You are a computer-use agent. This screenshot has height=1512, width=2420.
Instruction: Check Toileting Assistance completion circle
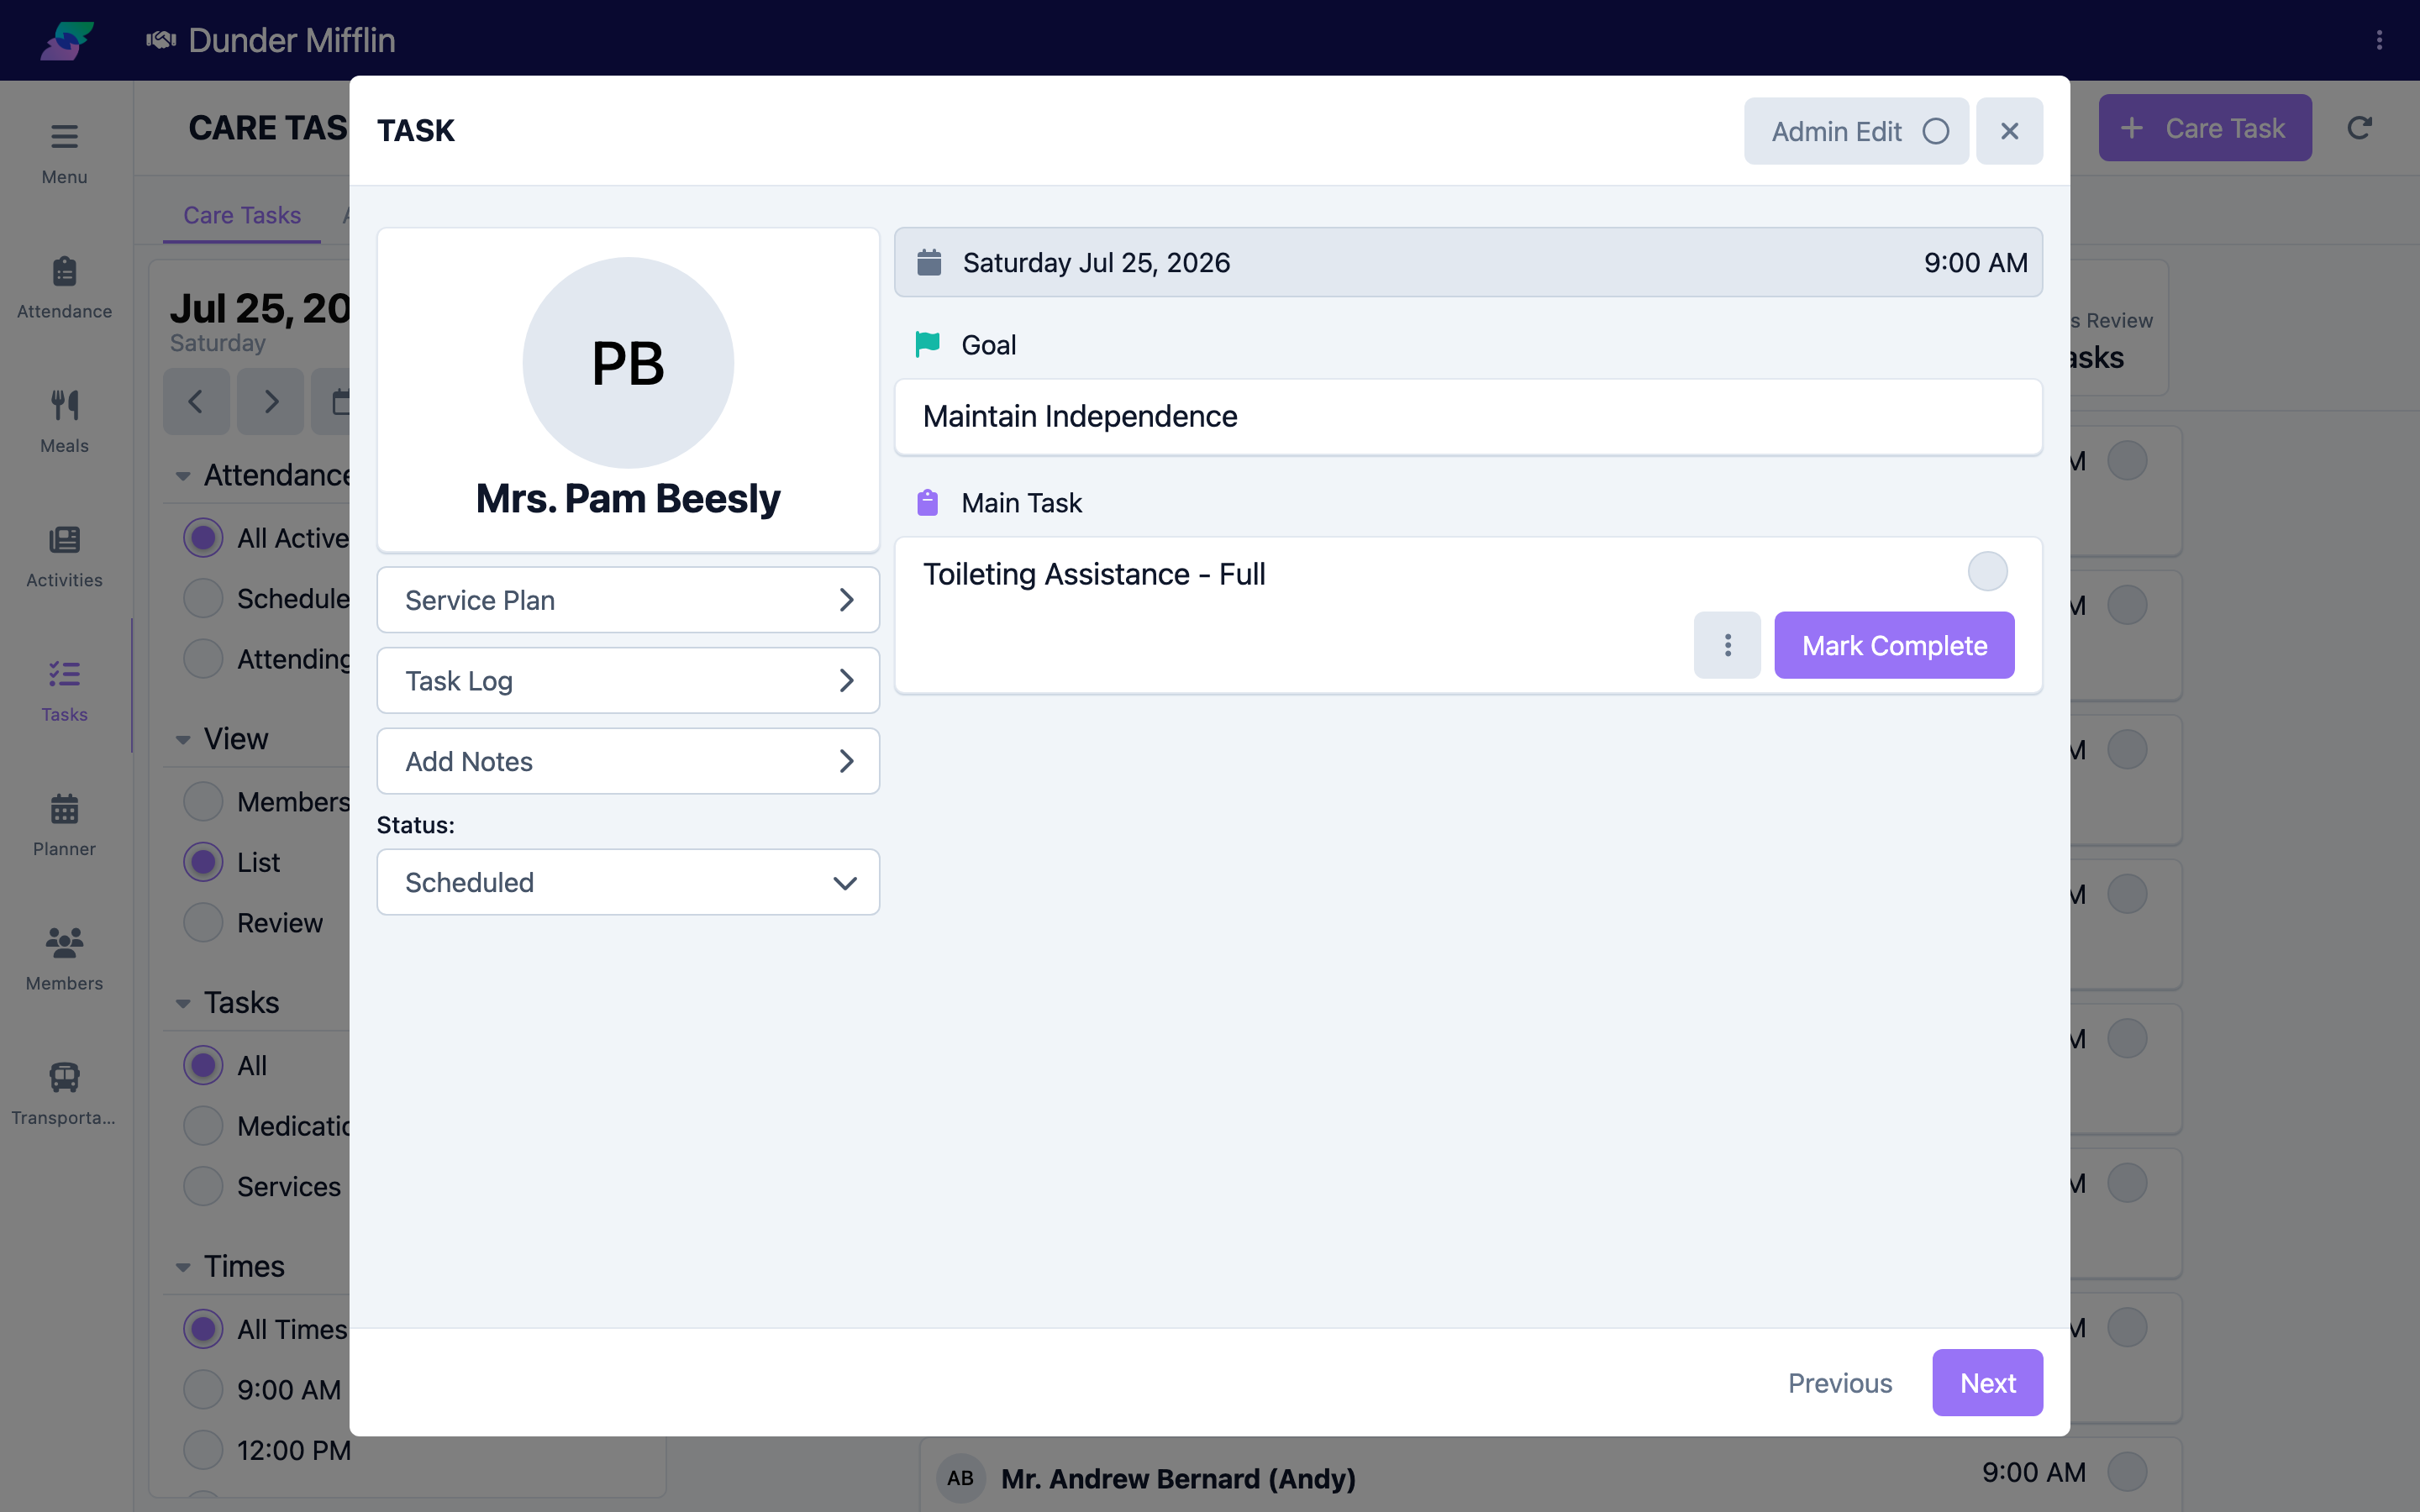coord(1987,572)
